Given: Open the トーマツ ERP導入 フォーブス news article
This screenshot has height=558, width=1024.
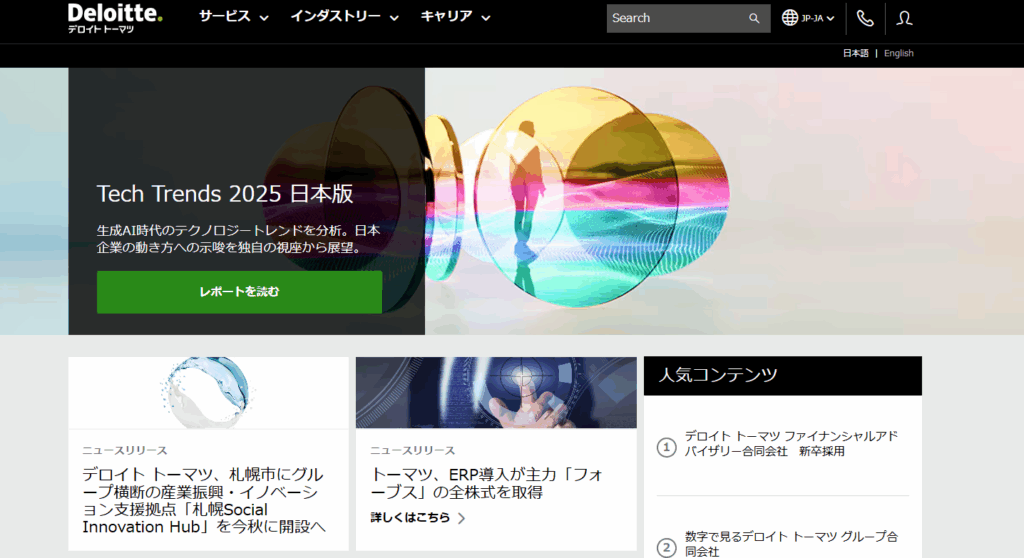Looking at the screenshot, I should (x=487, y=483).
